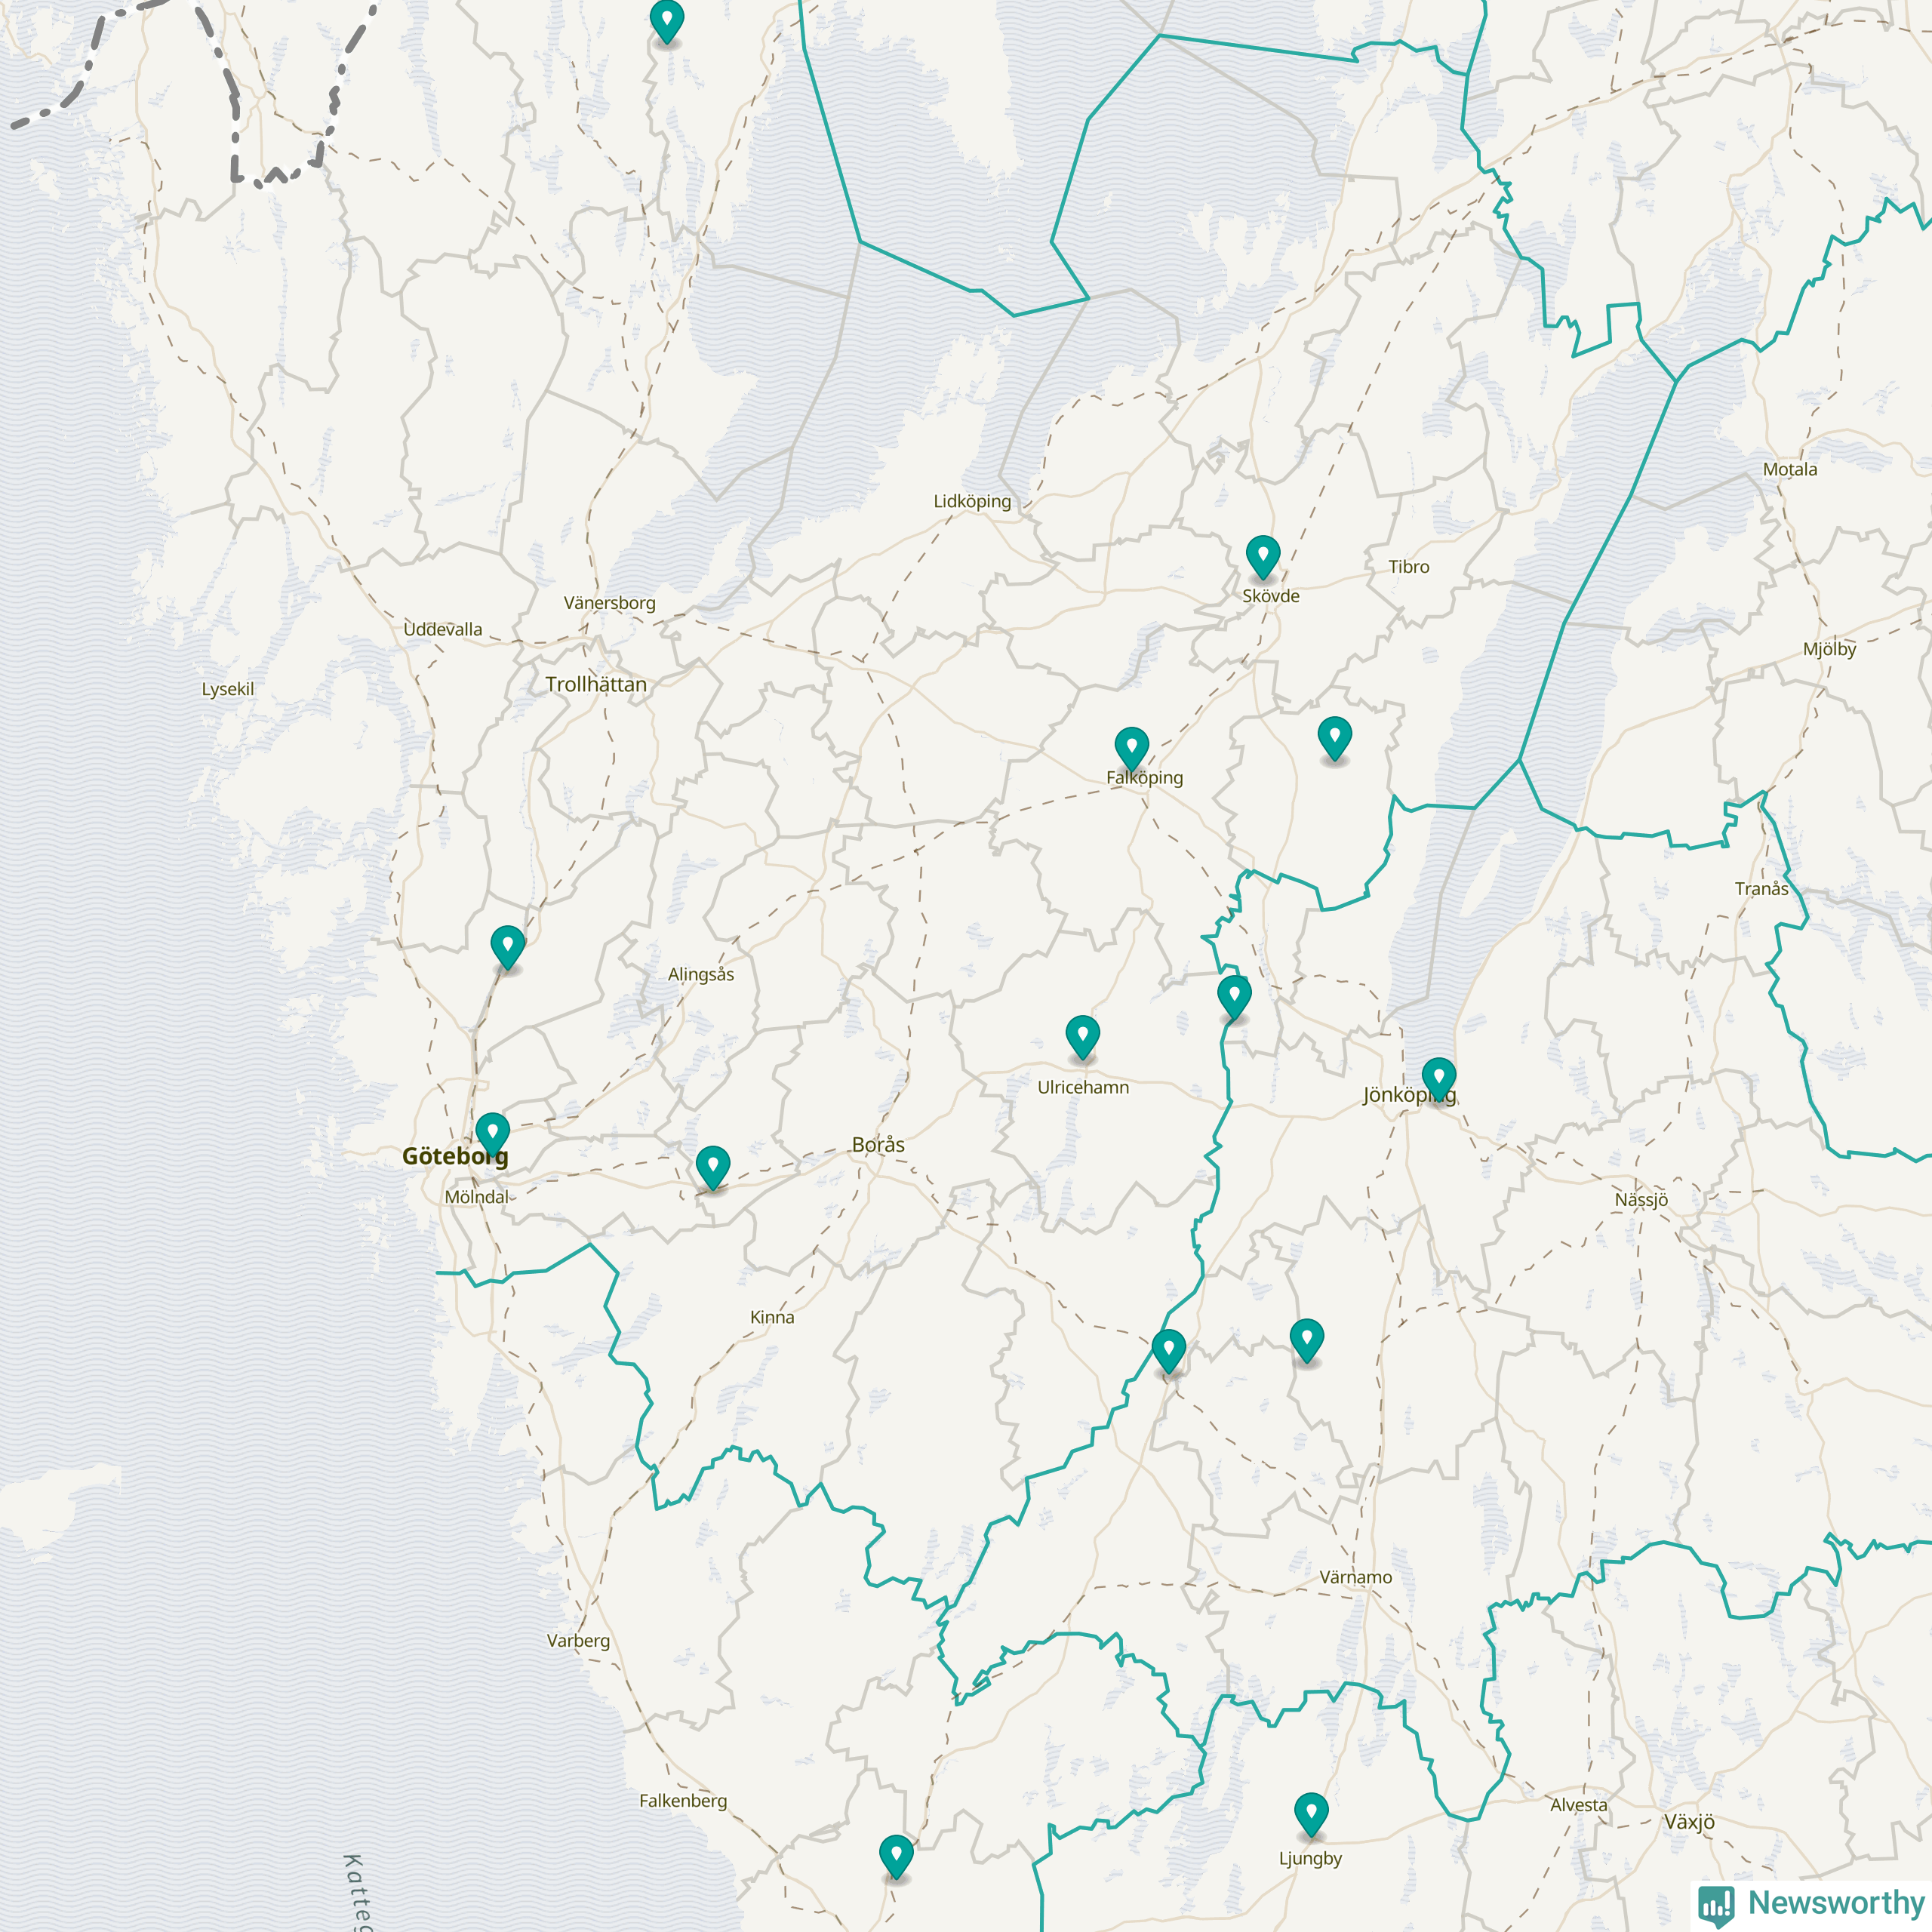Click the Motala town label

[x=1790, y=470]
